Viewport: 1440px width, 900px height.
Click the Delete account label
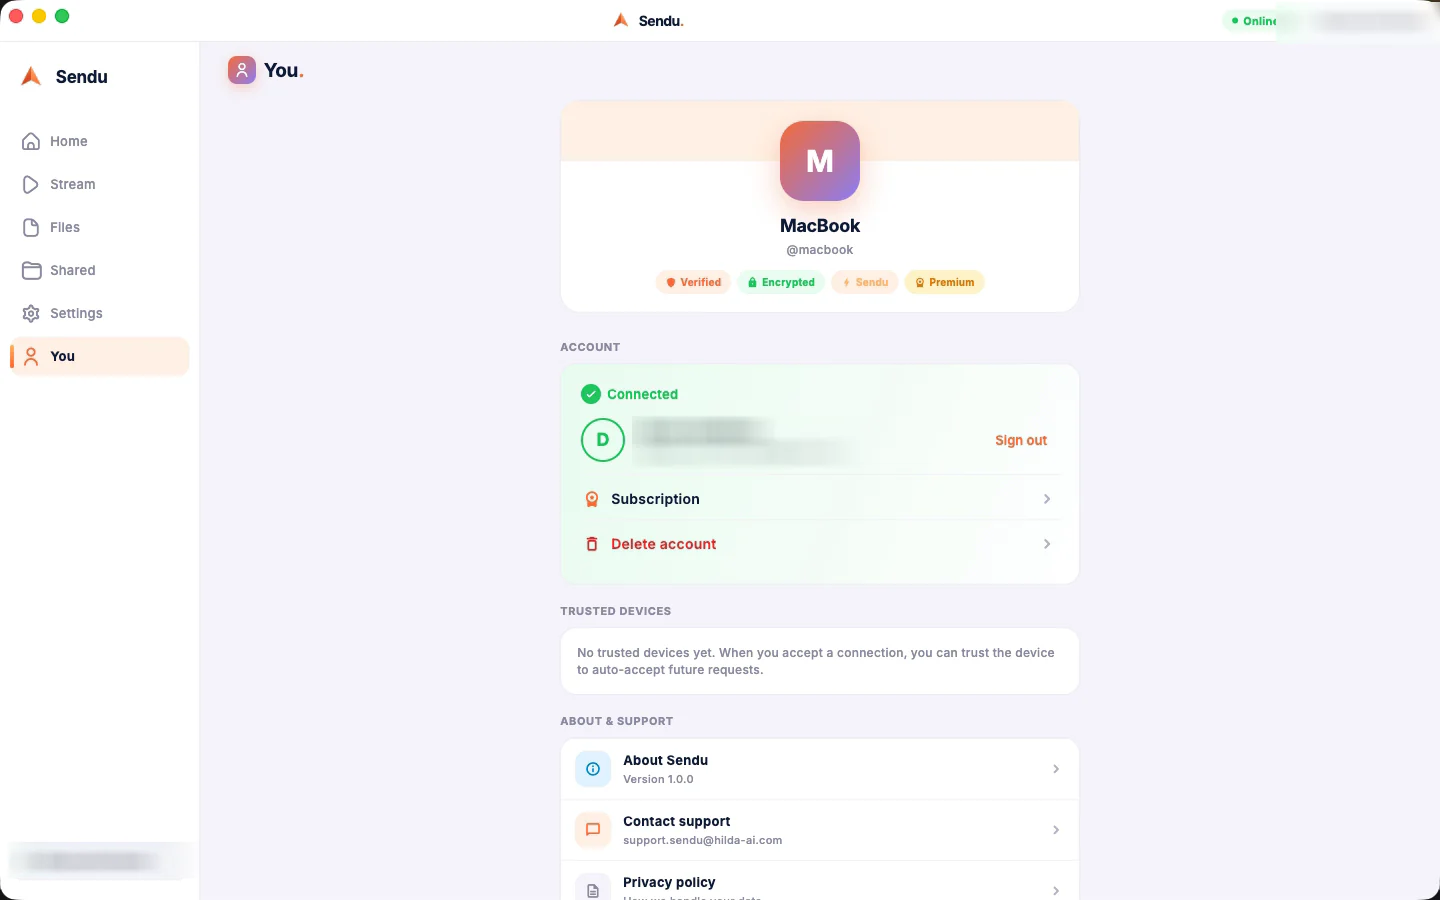click(664, 544)
